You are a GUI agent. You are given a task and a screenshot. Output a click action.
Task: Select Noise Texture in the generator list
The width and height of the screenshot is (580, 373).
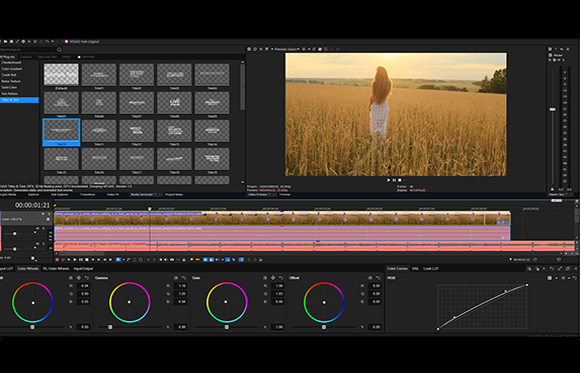(11, 81)
